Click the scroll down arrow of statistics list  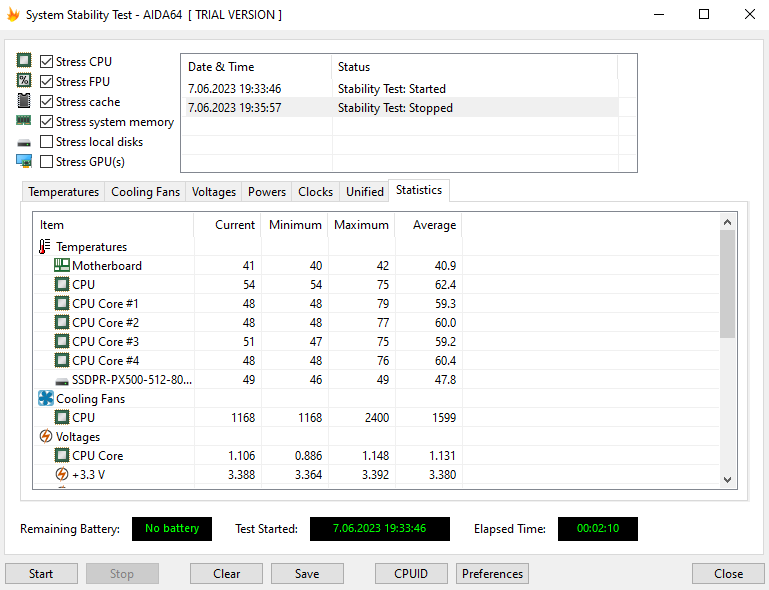tap(727, 480)
